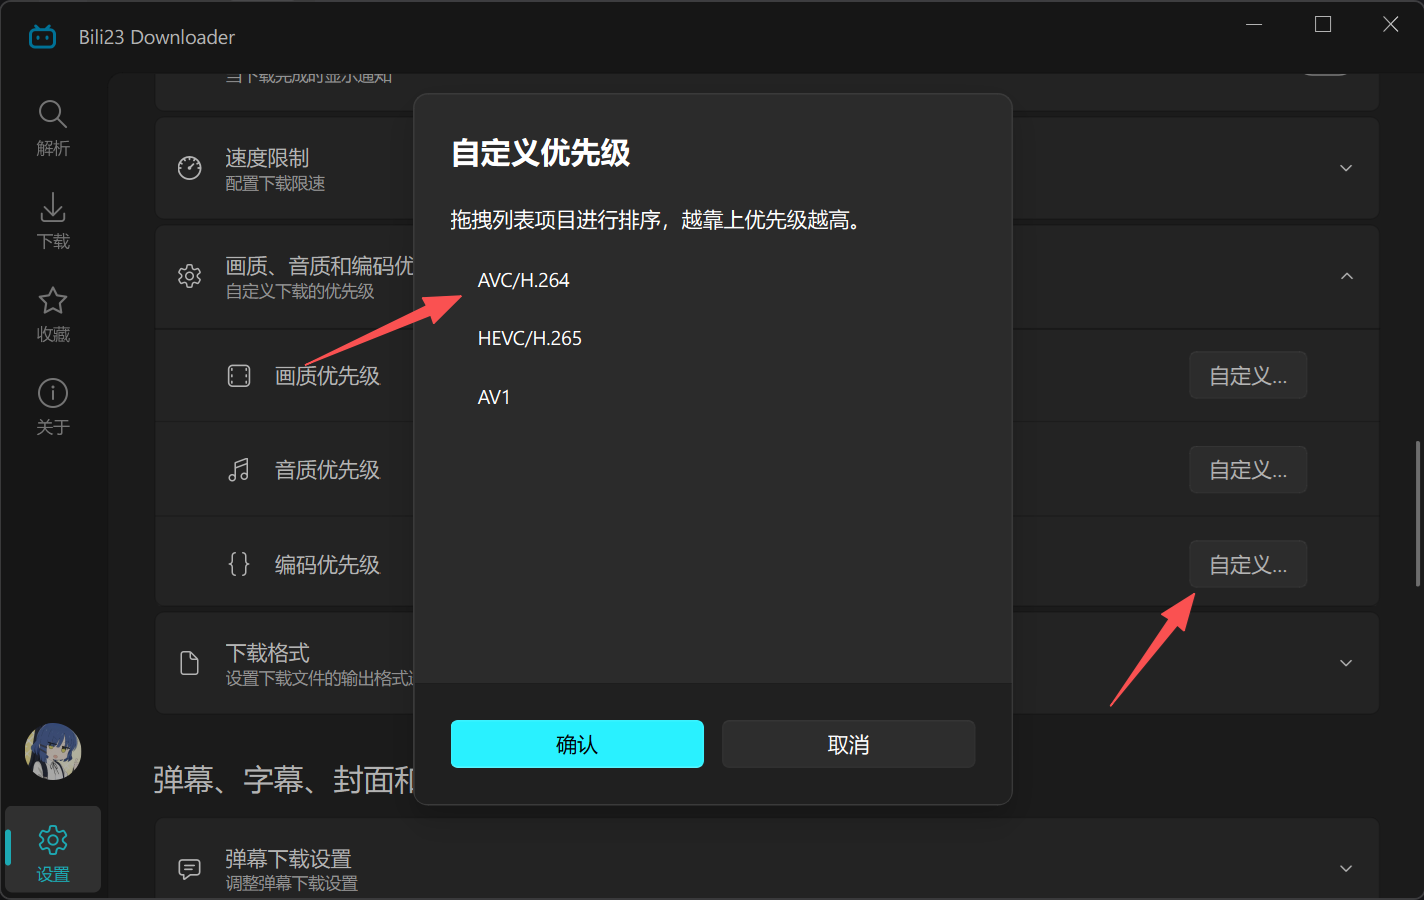1424x900 pixels.
Task: Open 自定义 customization for 音质优先级
Action: coord(1247,469)
